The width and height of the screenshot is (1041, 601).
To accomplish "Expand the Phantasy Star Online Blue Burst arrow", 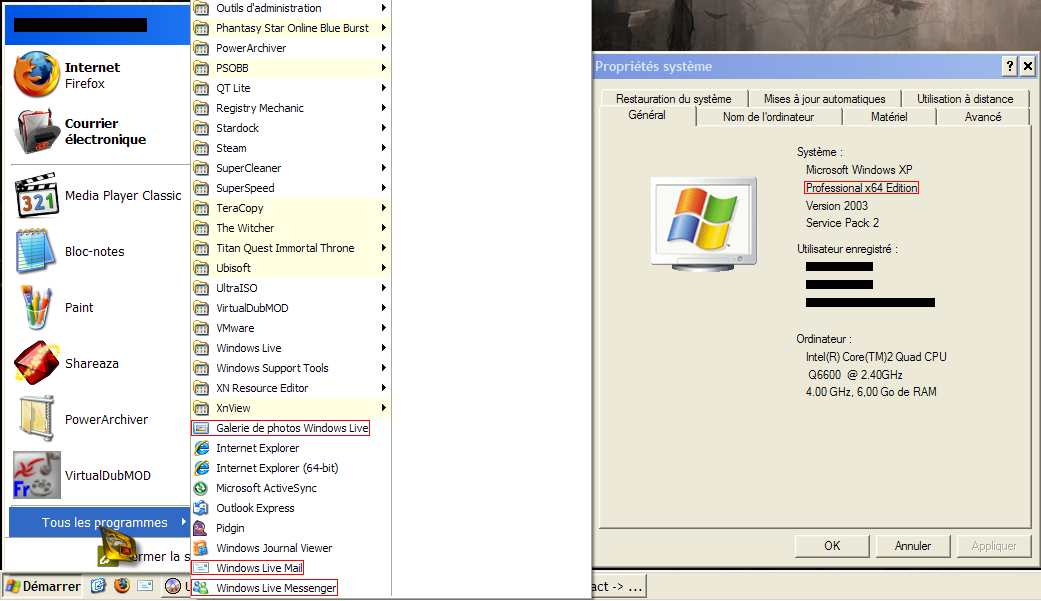I will 384,28.
